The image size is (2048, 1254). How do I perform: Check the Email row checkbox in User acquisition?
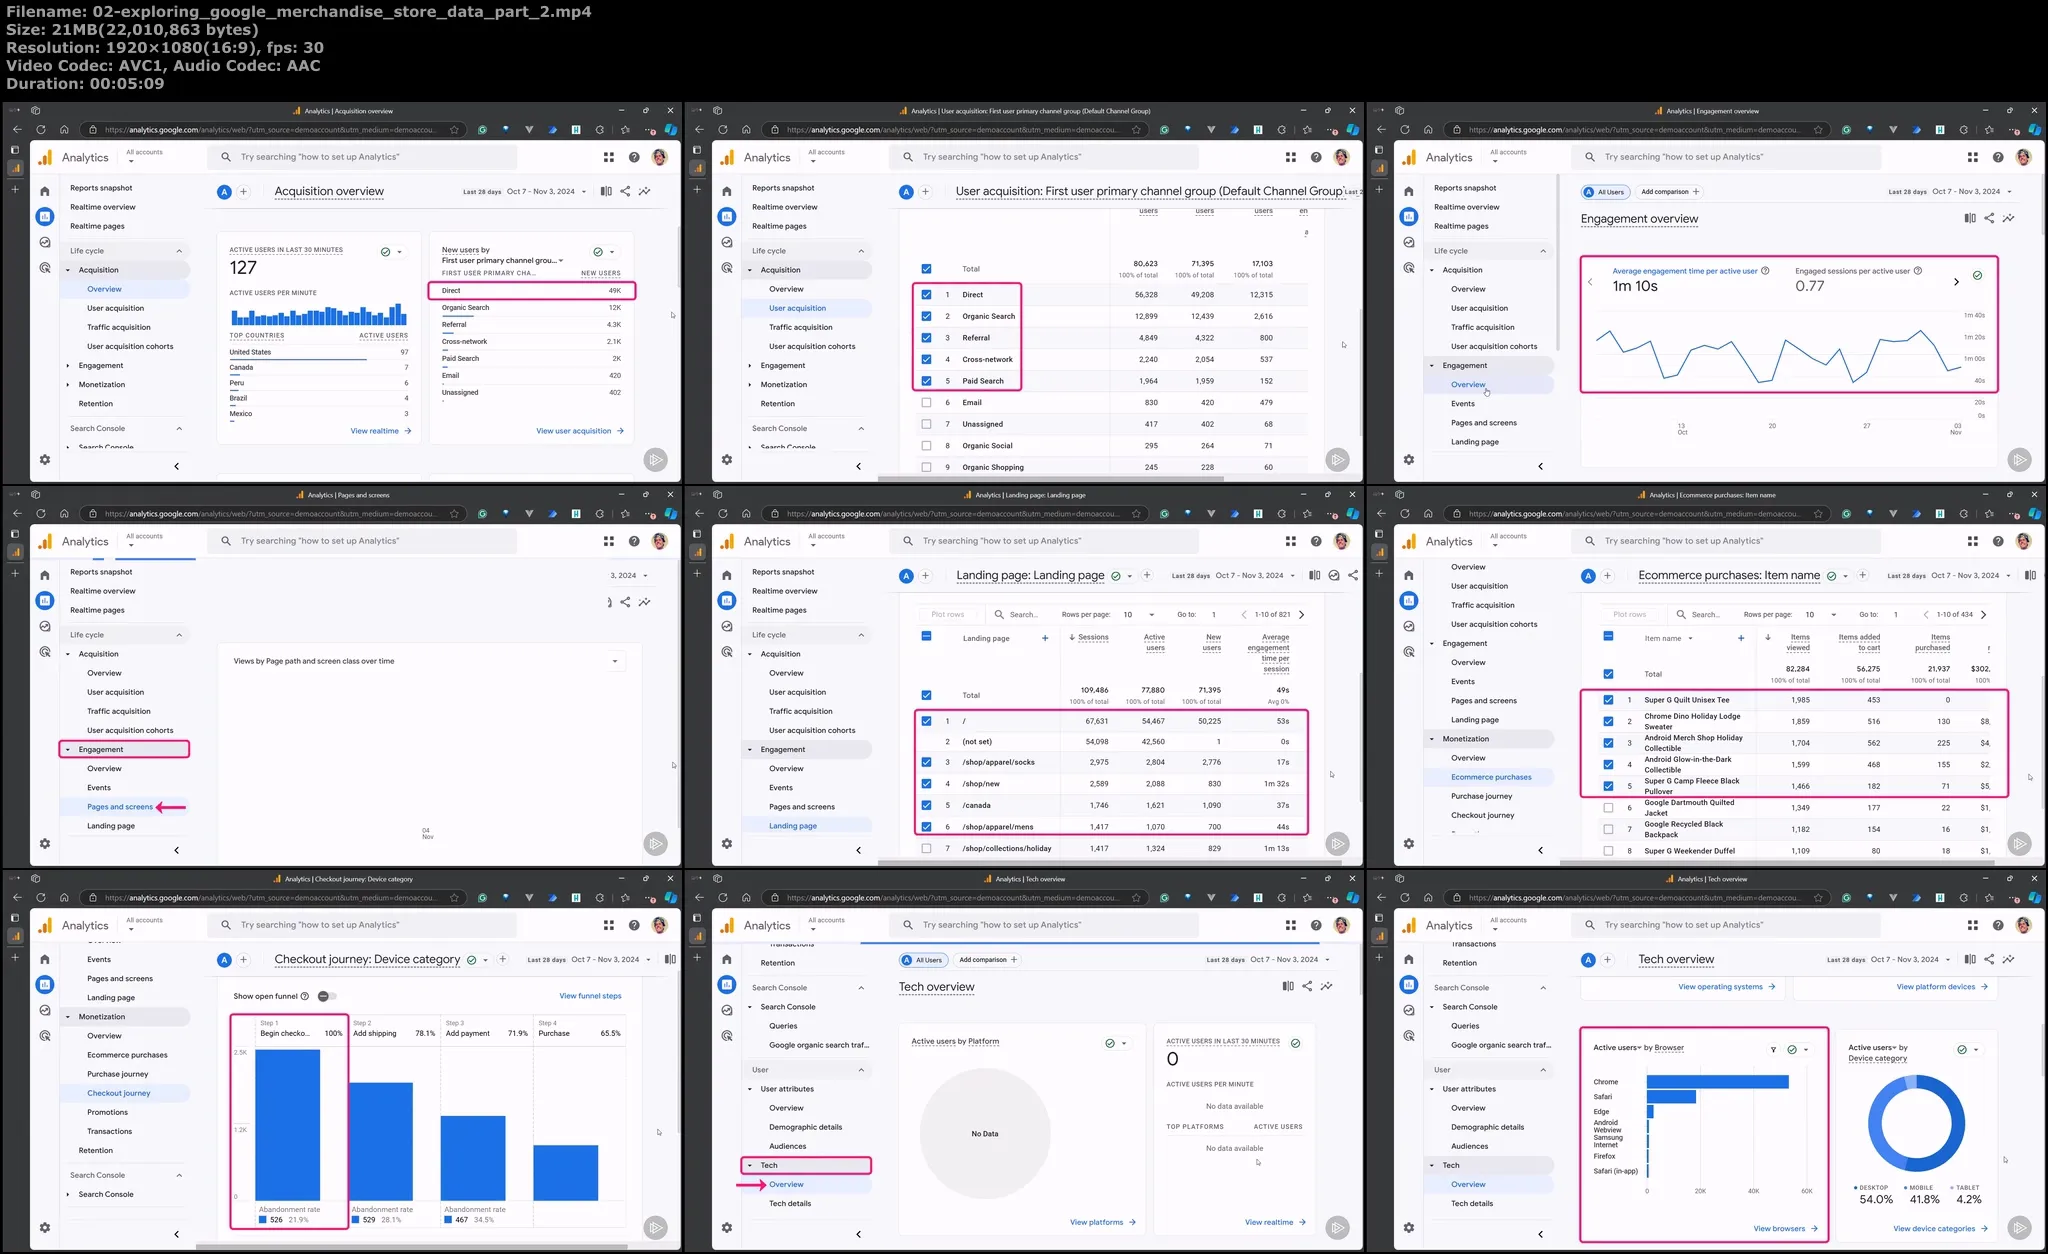tap(926, 403)
